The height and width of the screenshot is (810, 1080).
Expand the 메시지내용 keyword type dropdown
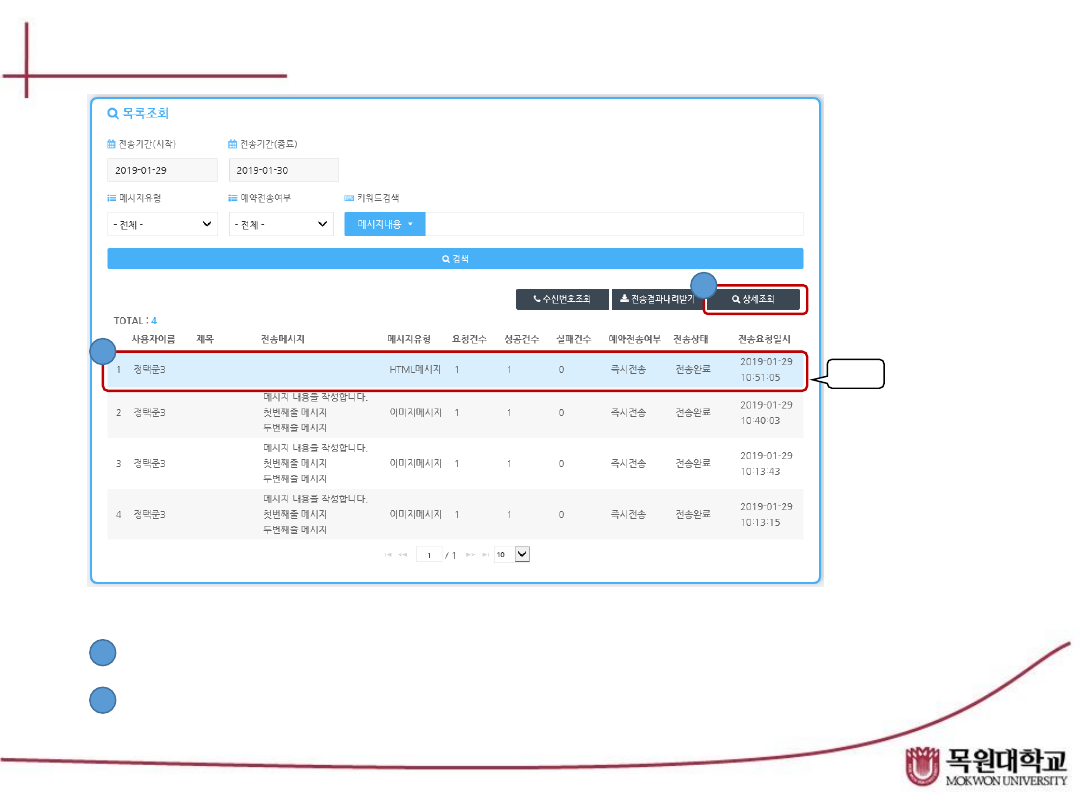coord(385,224)
